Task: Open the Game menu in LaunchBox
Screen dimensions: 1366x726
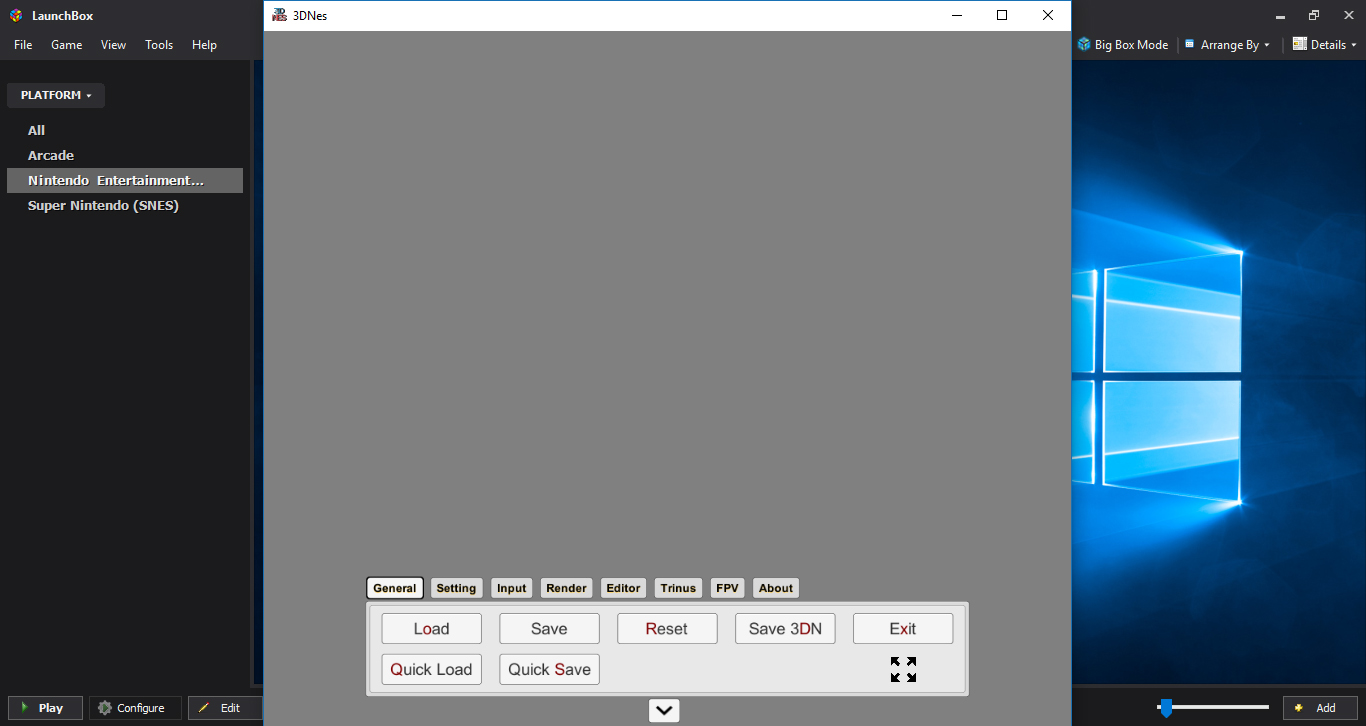Action: click(67, 45)
